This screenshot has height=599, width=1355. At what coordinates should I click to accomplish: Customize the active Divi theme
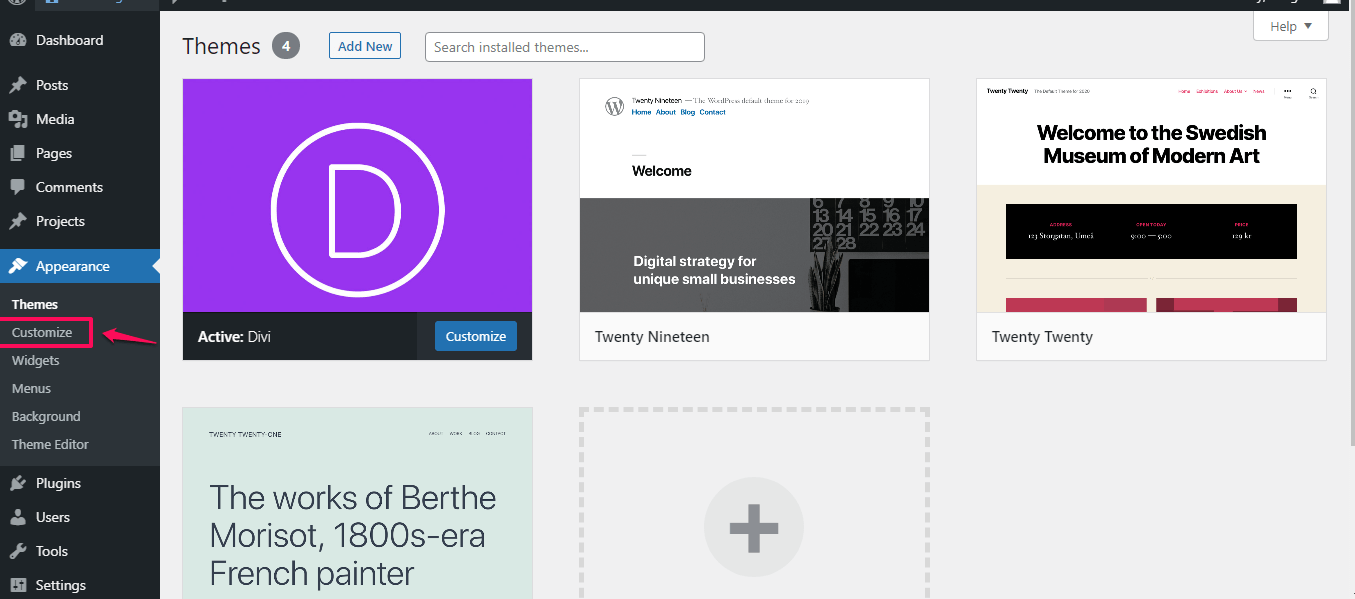click(x=475, y=336)
